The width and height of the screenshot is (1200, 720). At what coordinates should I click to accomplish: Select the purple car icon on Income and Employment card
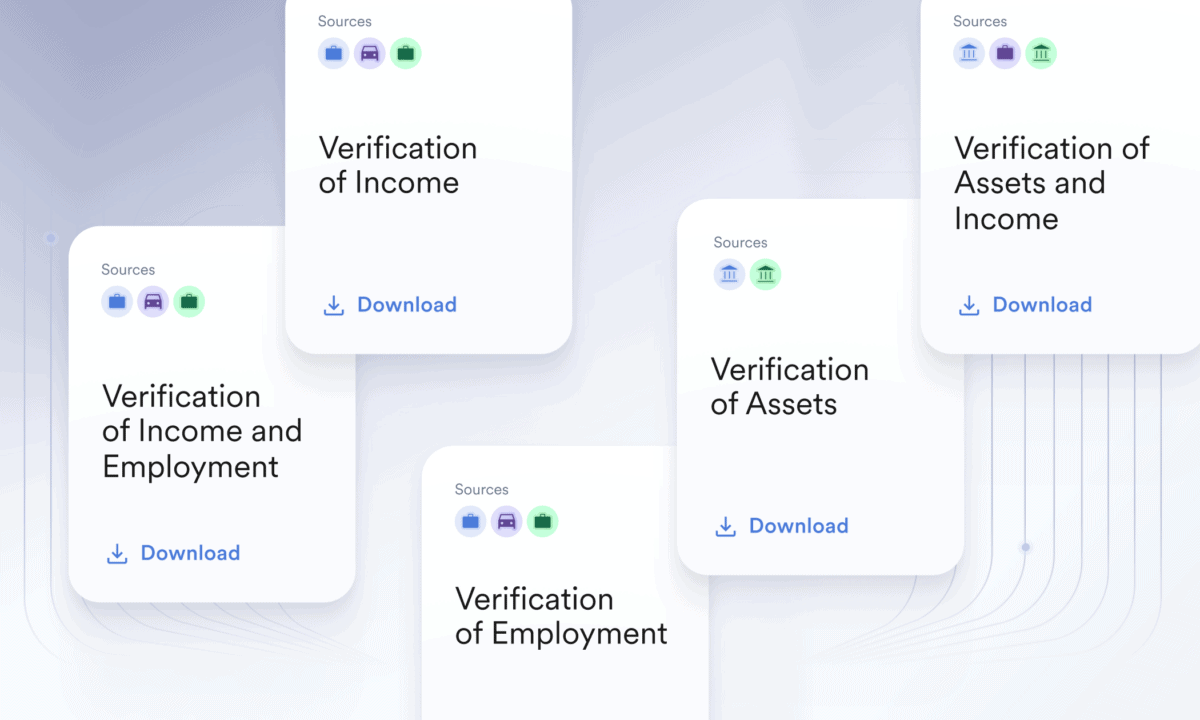coord(153,301)
